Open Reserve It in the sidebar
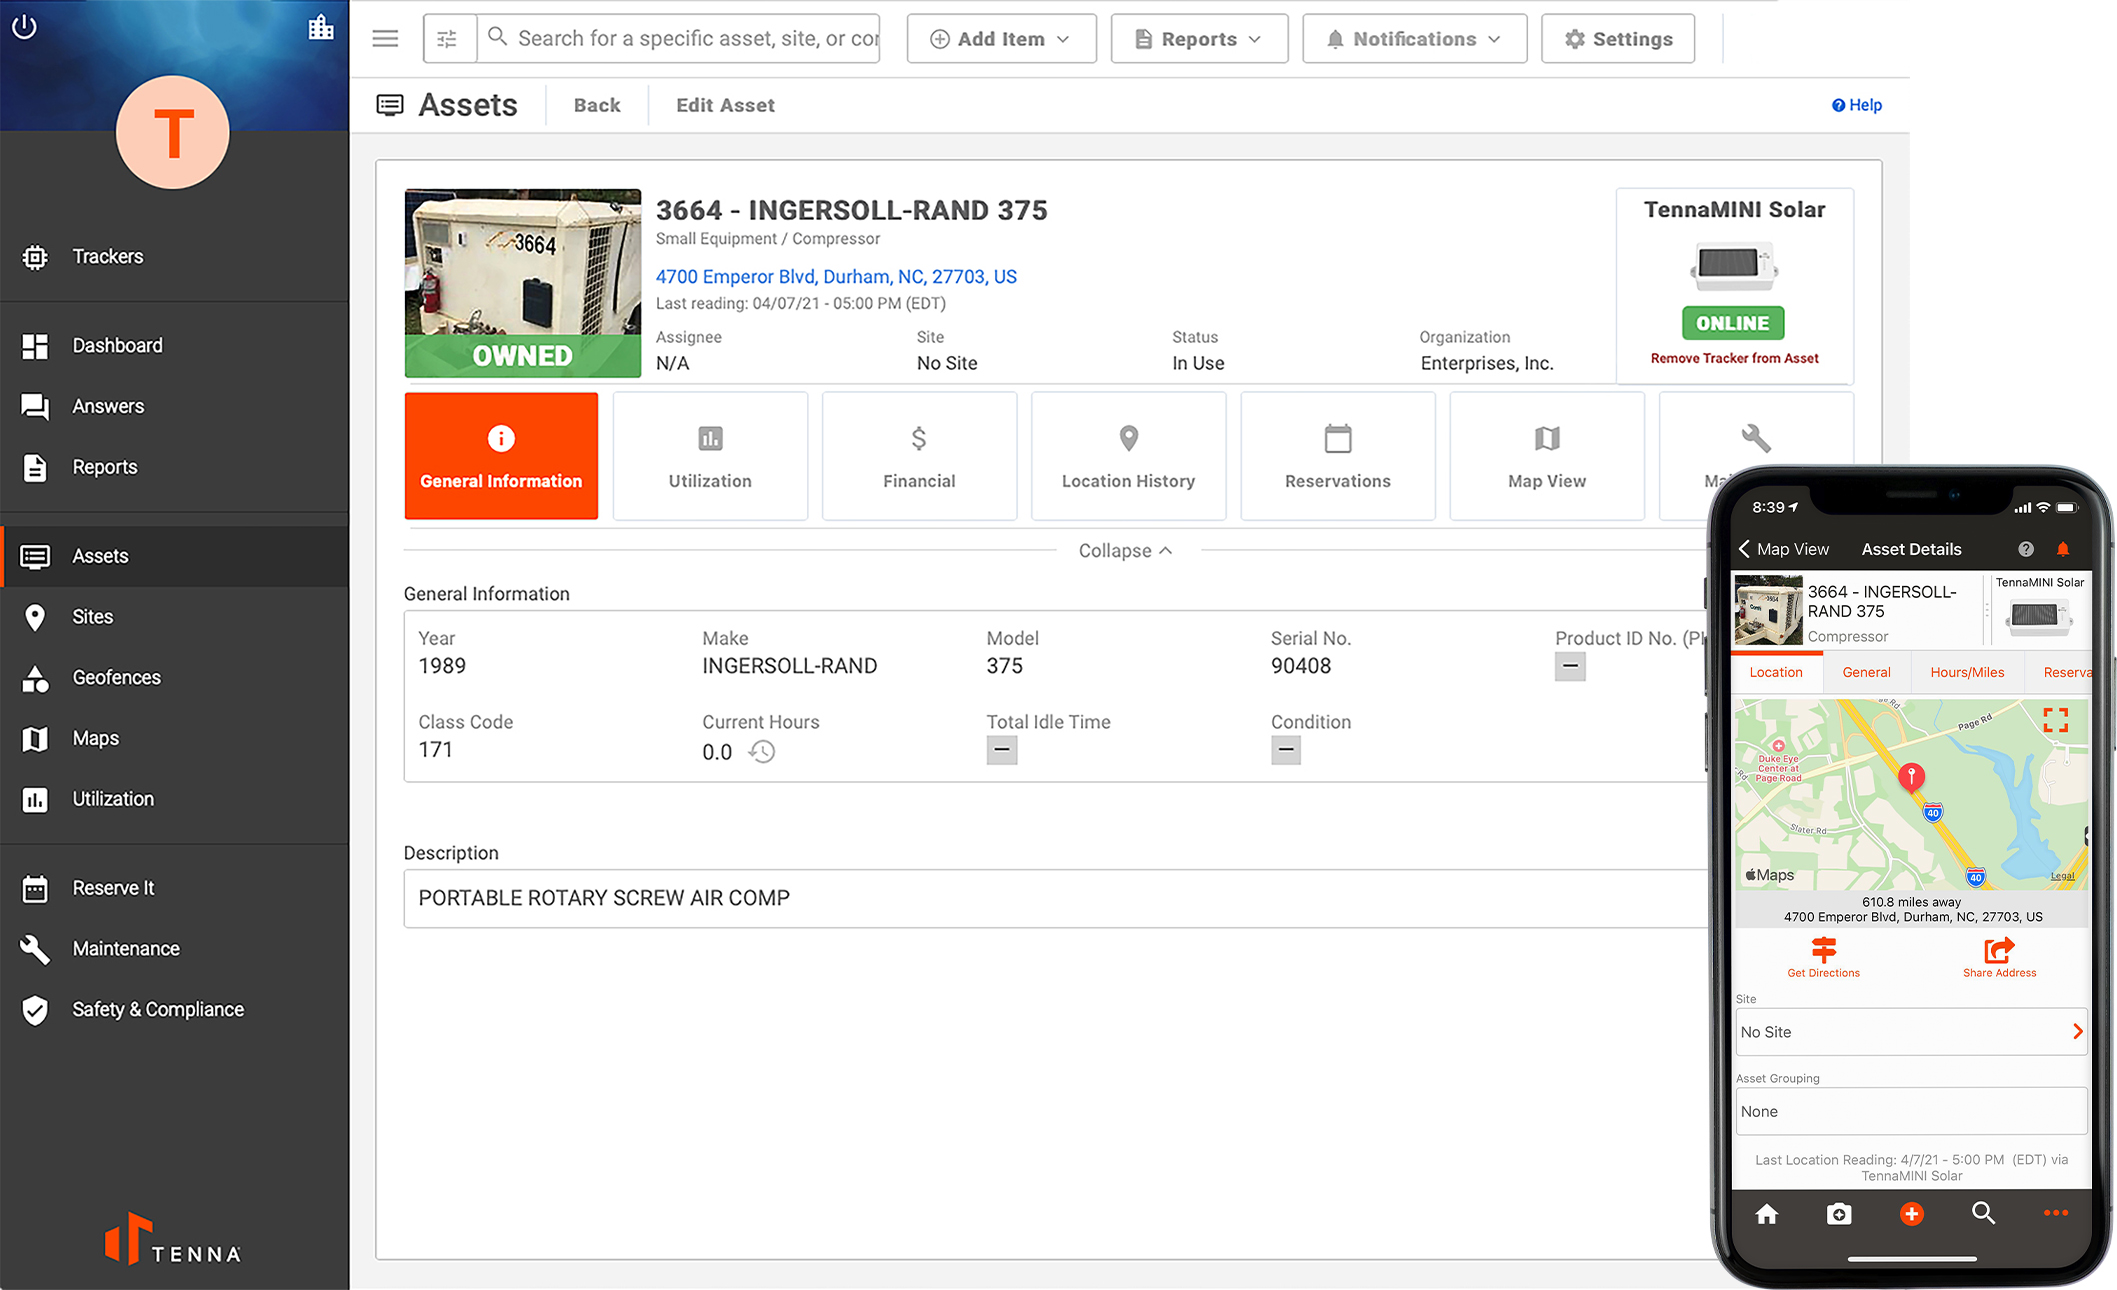 pyautogui.click(x=175, y=888)
